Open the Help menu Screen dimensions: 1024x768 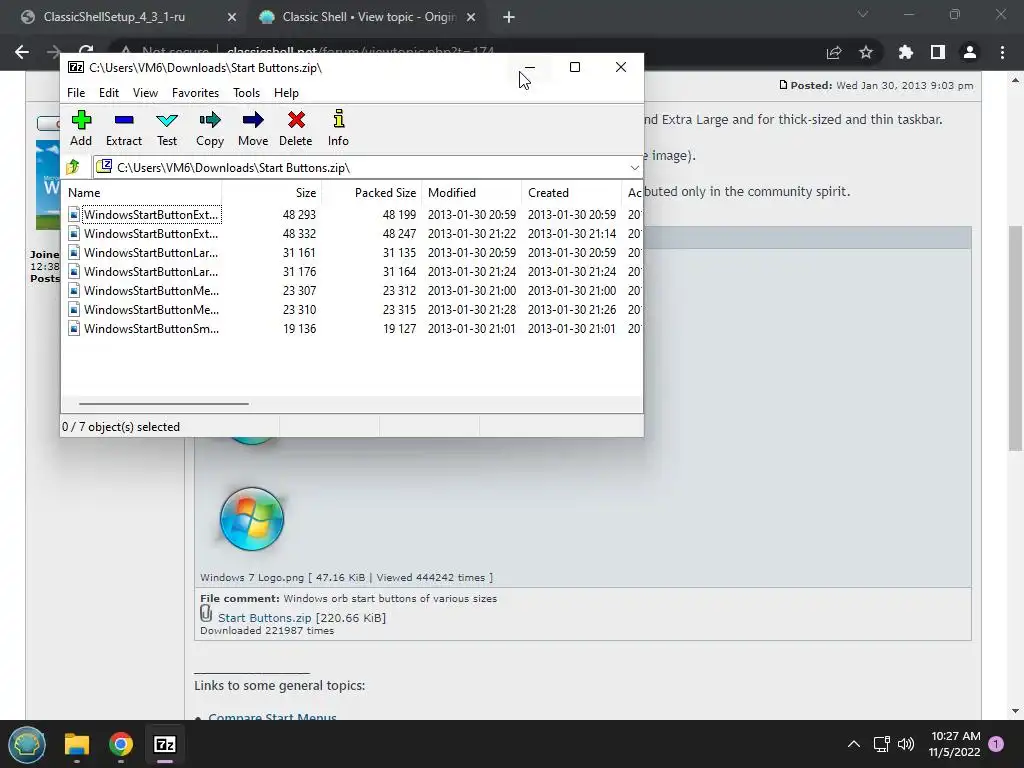[x=286, y=93]
